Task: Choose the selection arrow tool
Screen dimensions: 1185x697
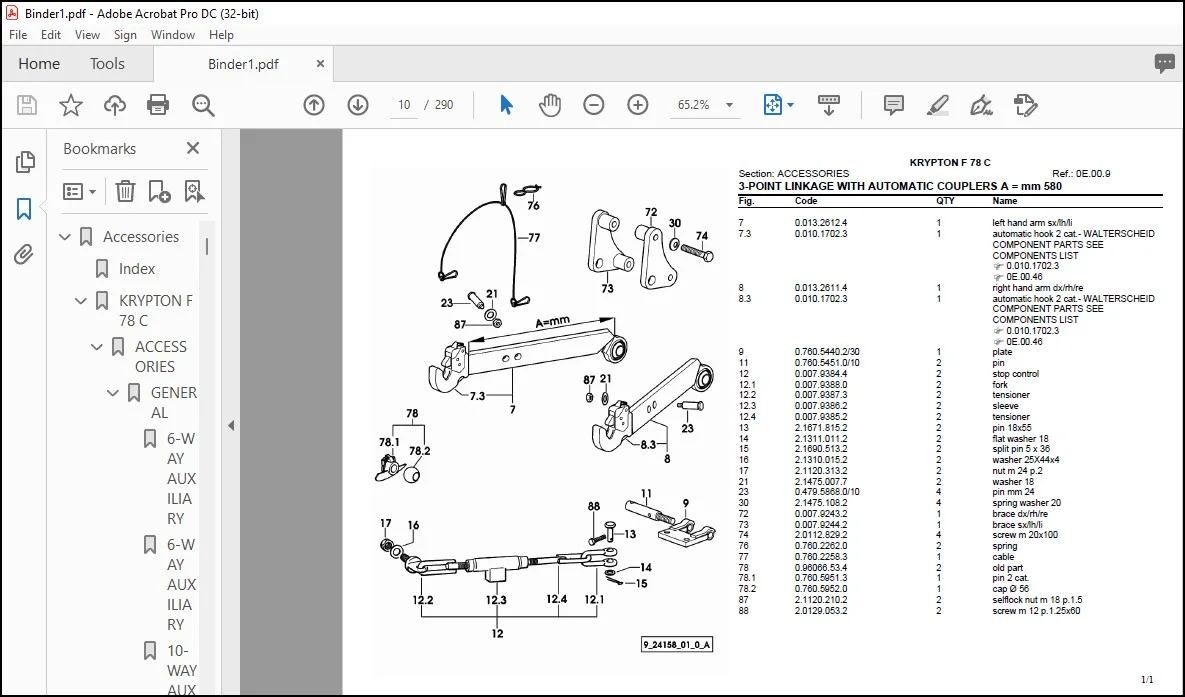Action: (x=506, y=105)
